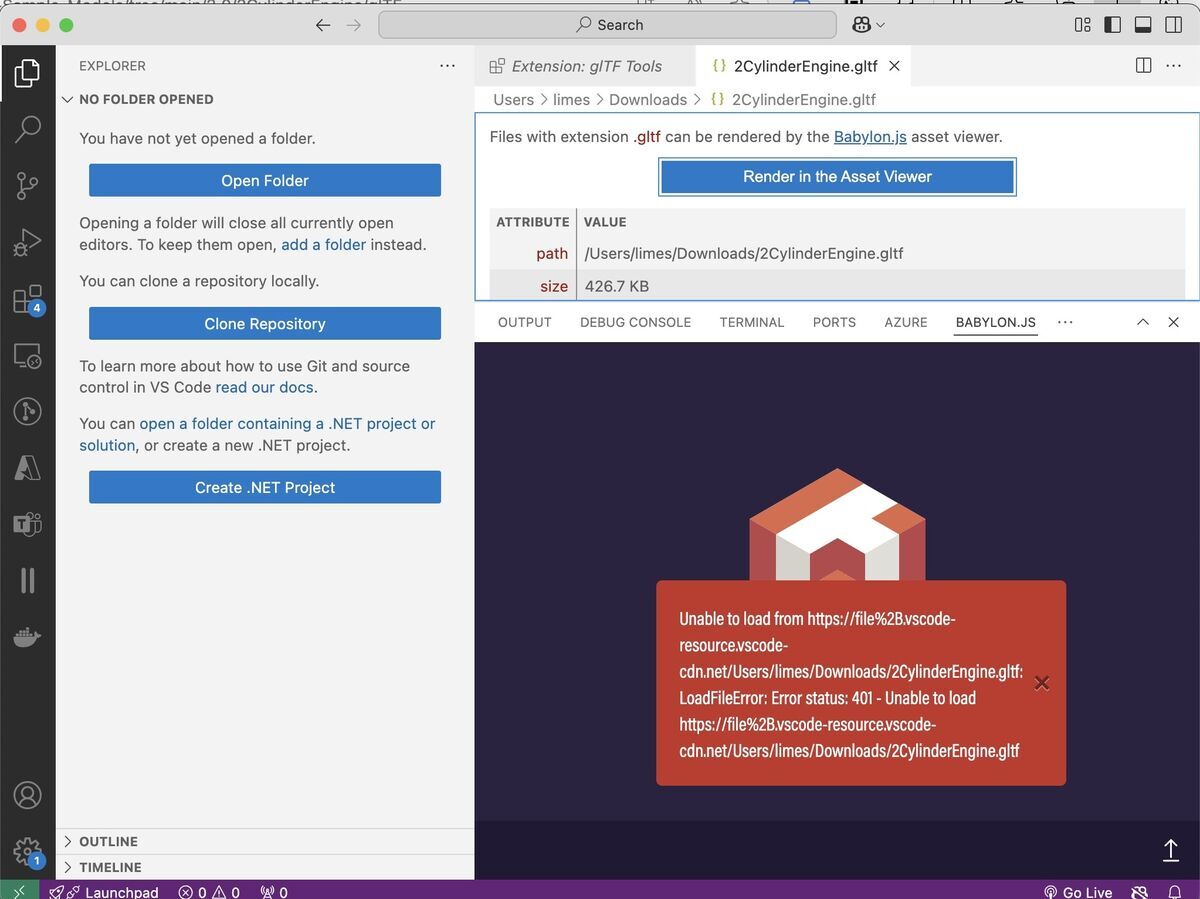Screen dimensions: 1200x899
Task: Close the 2CylinderEngine.gltf tab
Action: [x=895, y=66]
